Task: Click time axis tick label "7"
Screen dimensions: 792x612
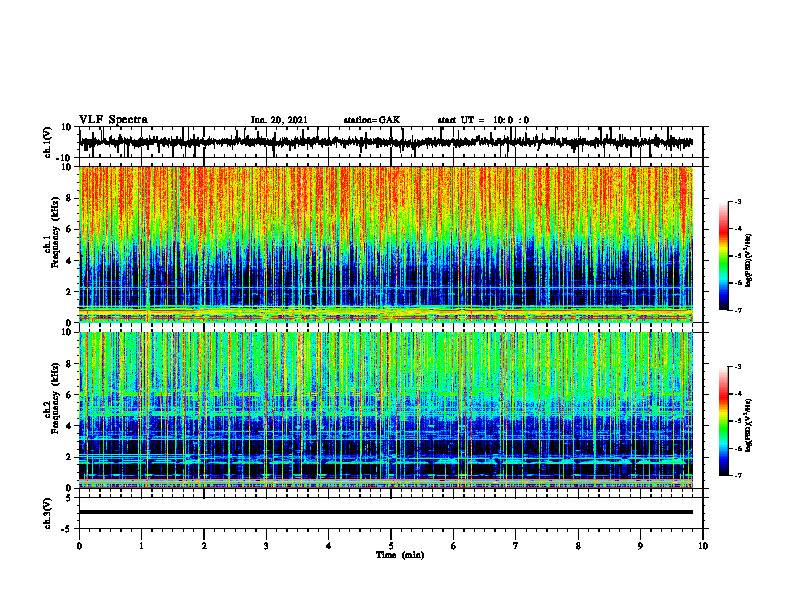Action: pyautogui.click(x=516, y=546)
